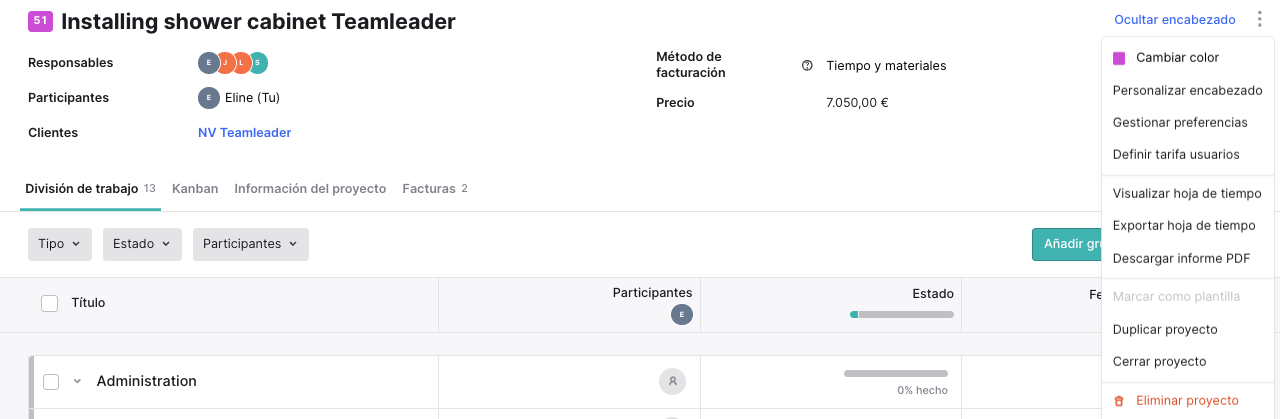Click the trash icon for Eliminar proyecto
This screenshot has height=419, width=1280.
1119,401
